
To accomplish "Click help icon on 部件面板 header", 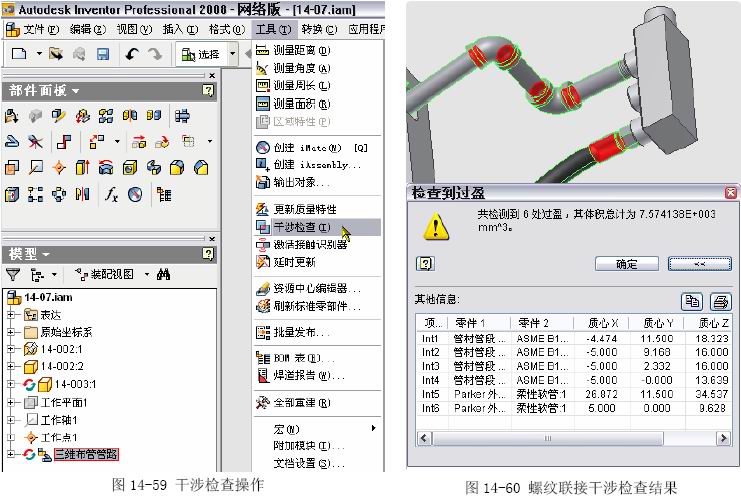I will (208, 90).
